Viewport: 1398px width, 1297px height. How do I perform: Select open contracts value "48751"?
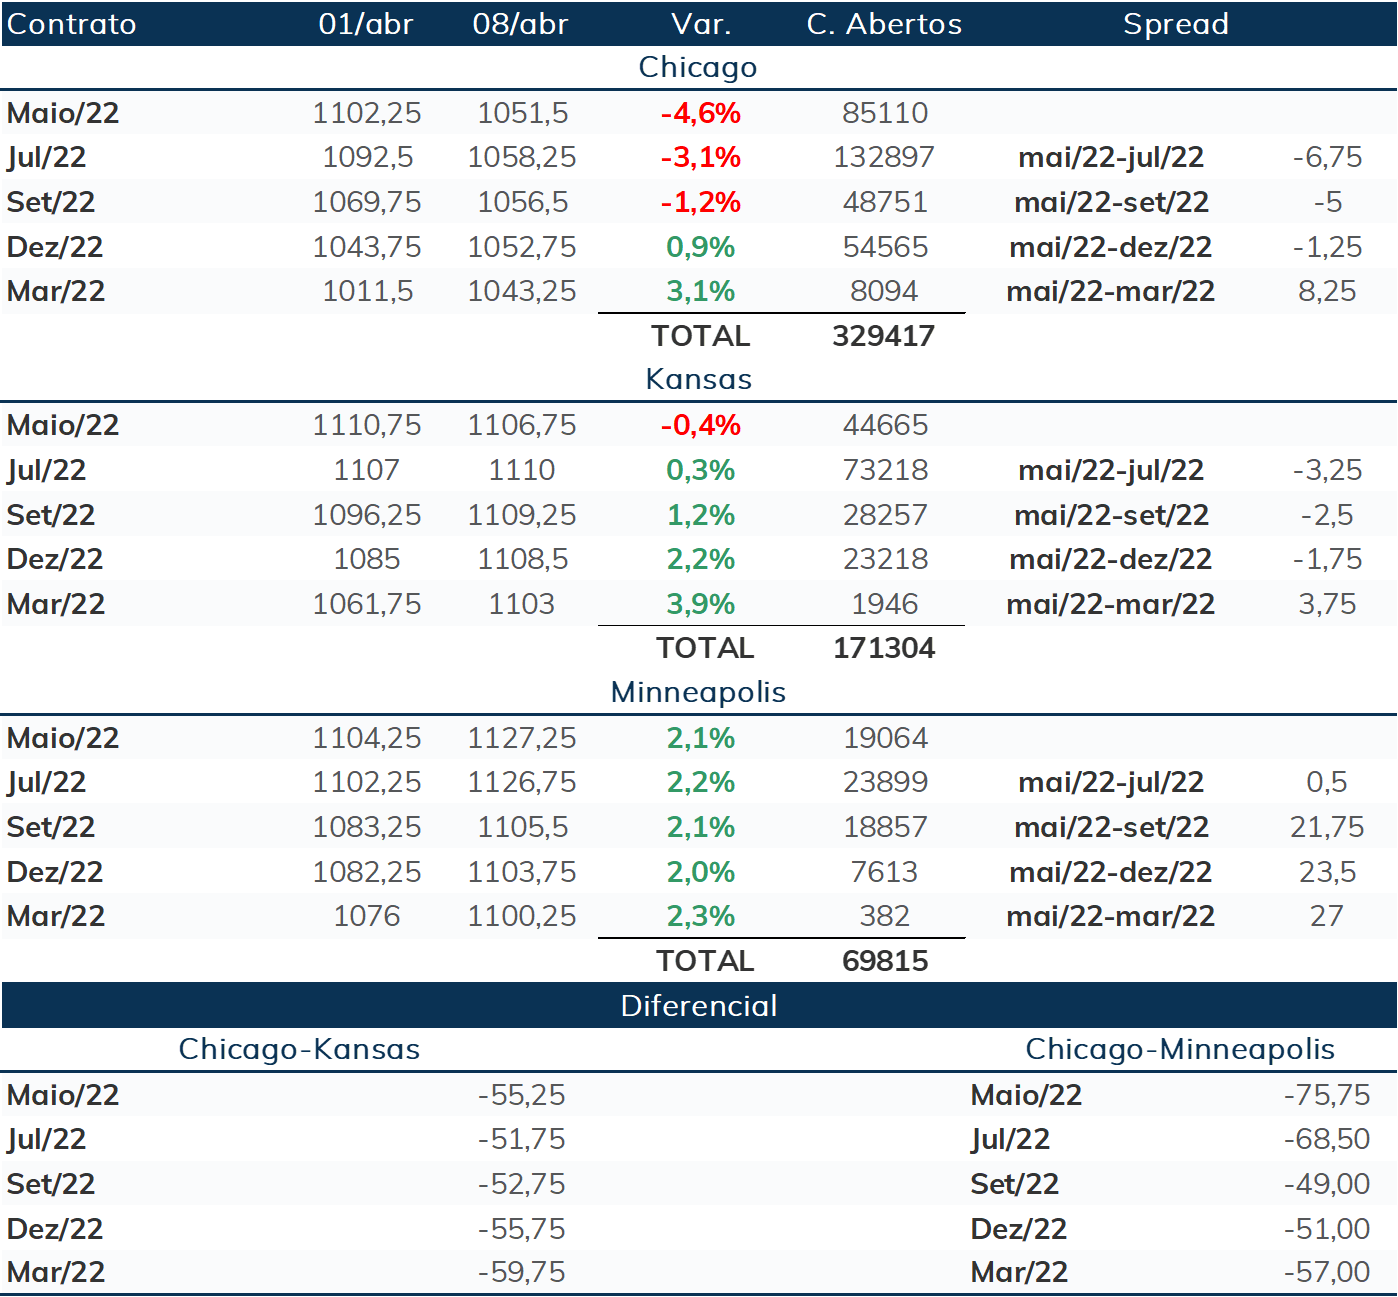point(885,202)
